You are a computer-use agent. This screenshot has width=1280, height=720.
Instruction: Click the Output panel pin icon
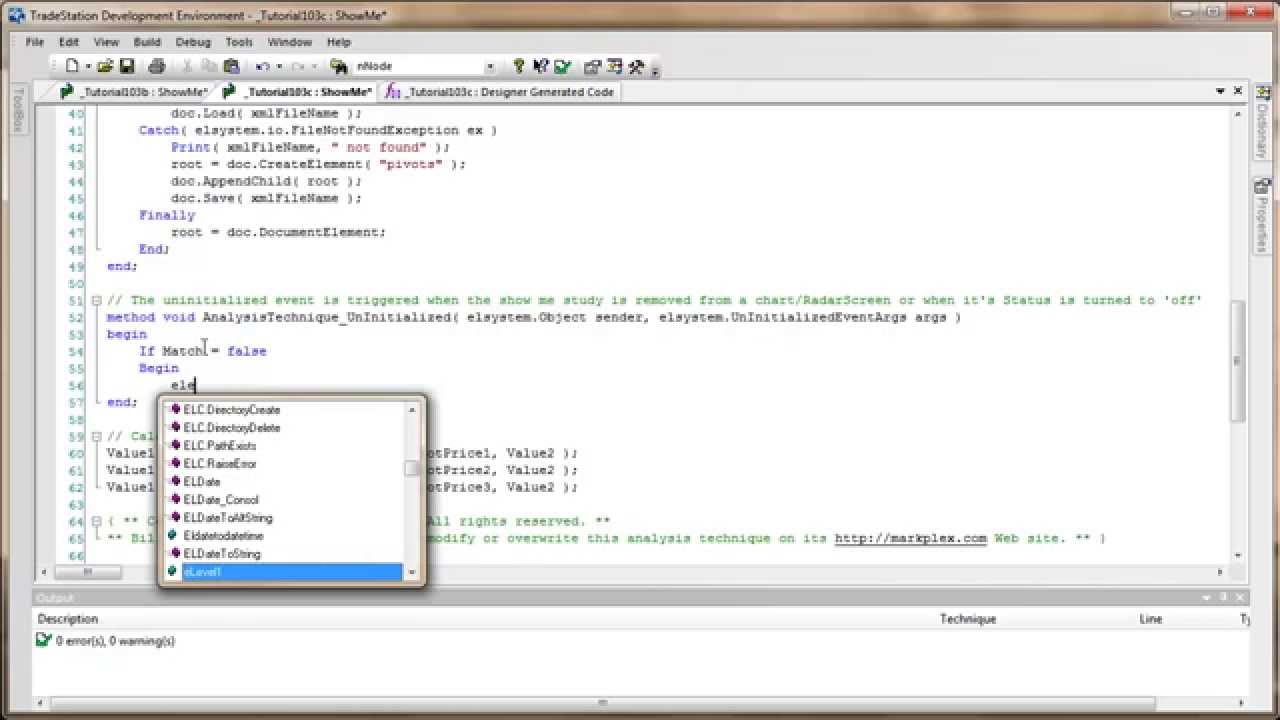pyautogui.click(x=1223, y=597)
